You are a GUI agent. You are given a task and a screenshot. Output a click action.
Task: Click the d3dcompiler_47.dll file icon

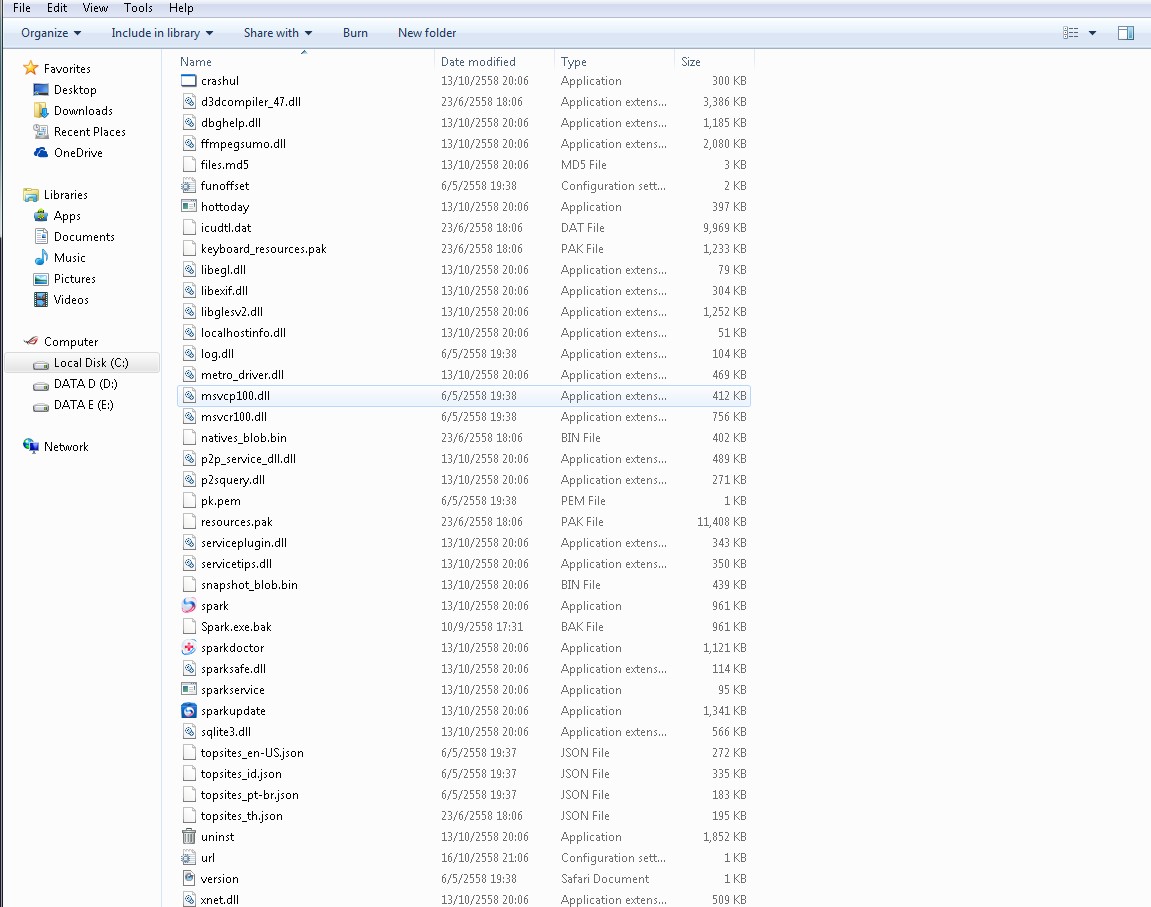[x=189, y=102]
